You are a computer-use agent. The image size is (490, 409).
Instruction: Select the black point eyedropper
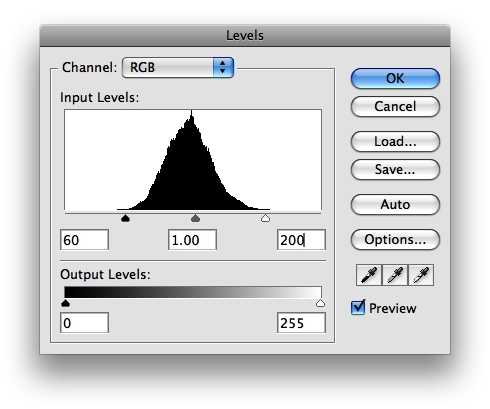pos(369,275)
